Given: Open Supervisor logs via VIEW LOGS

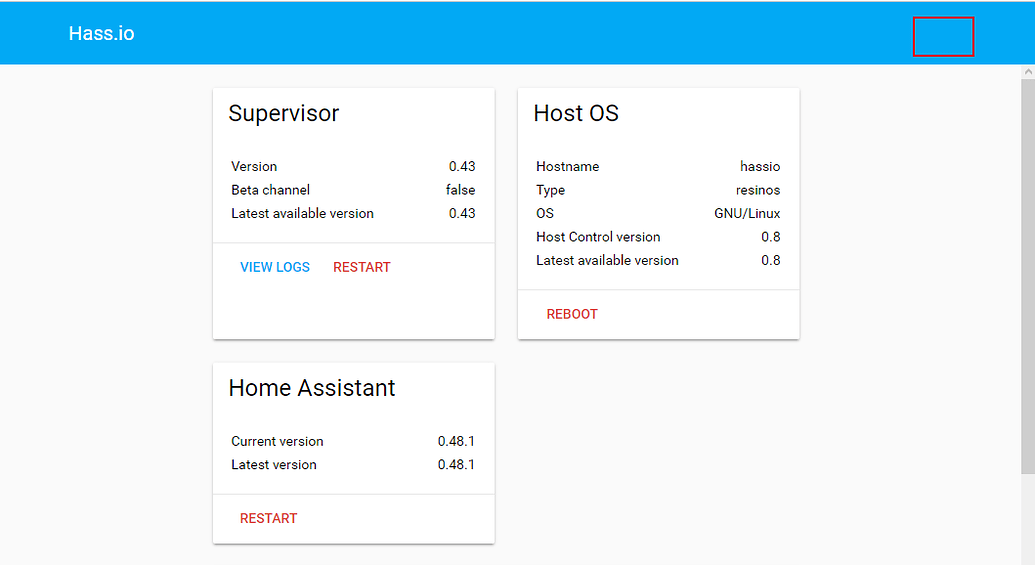Looking at the screenshot, I should coord(275,267).
